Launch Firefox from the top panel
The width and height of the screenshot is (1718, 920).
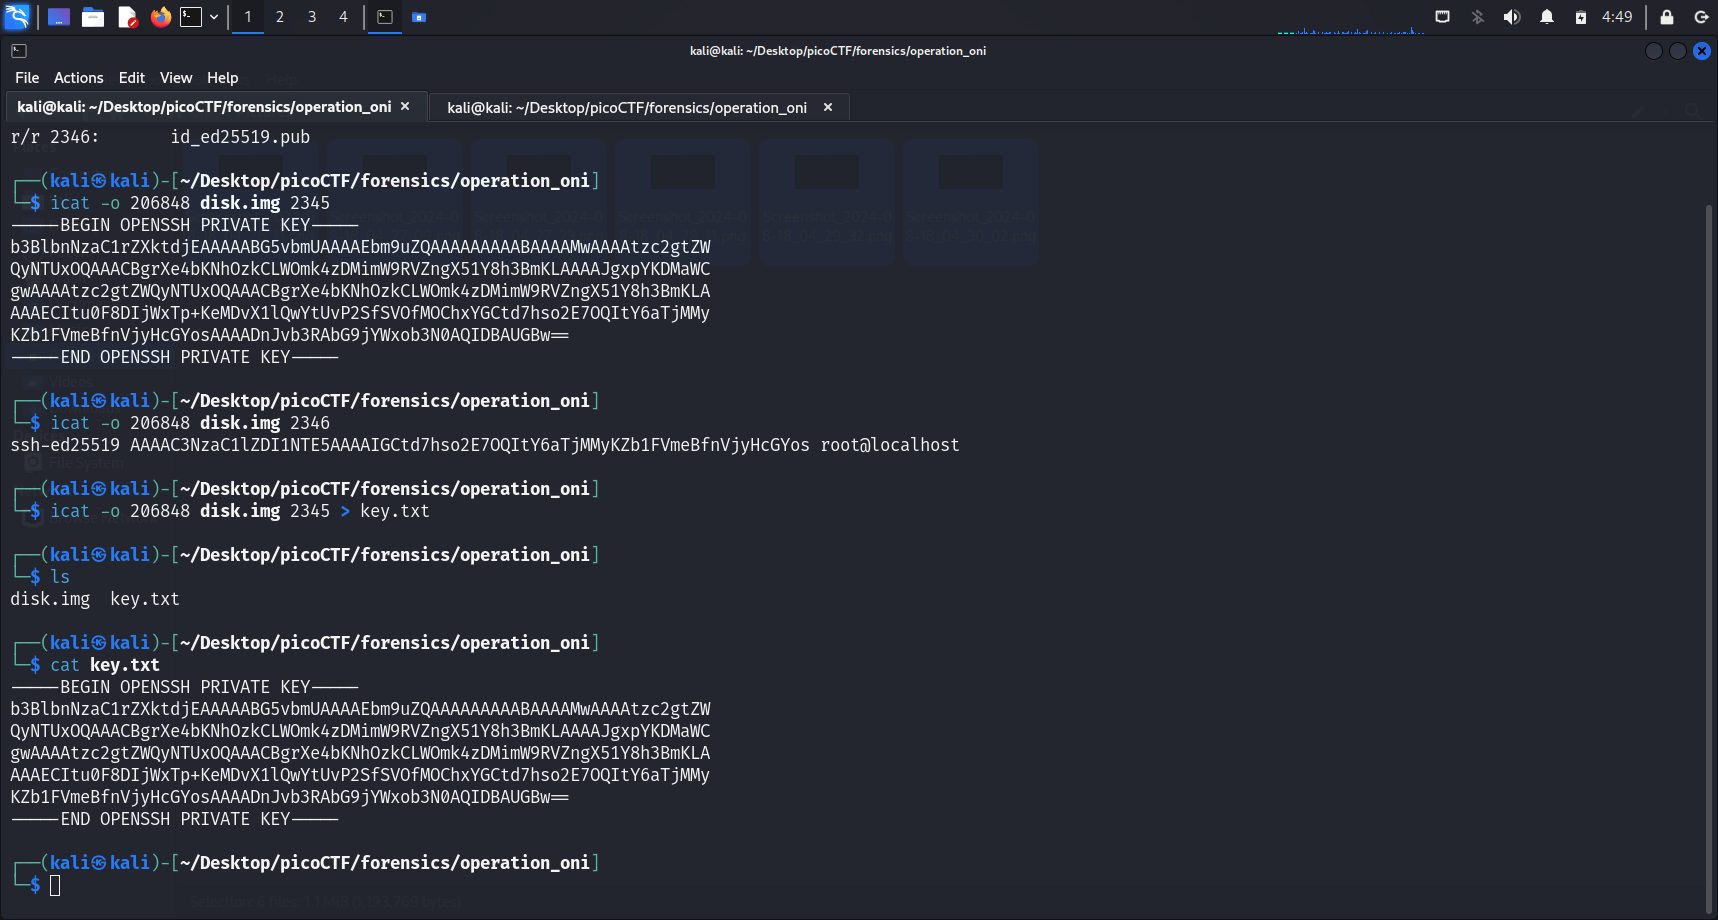pos(160,17)
